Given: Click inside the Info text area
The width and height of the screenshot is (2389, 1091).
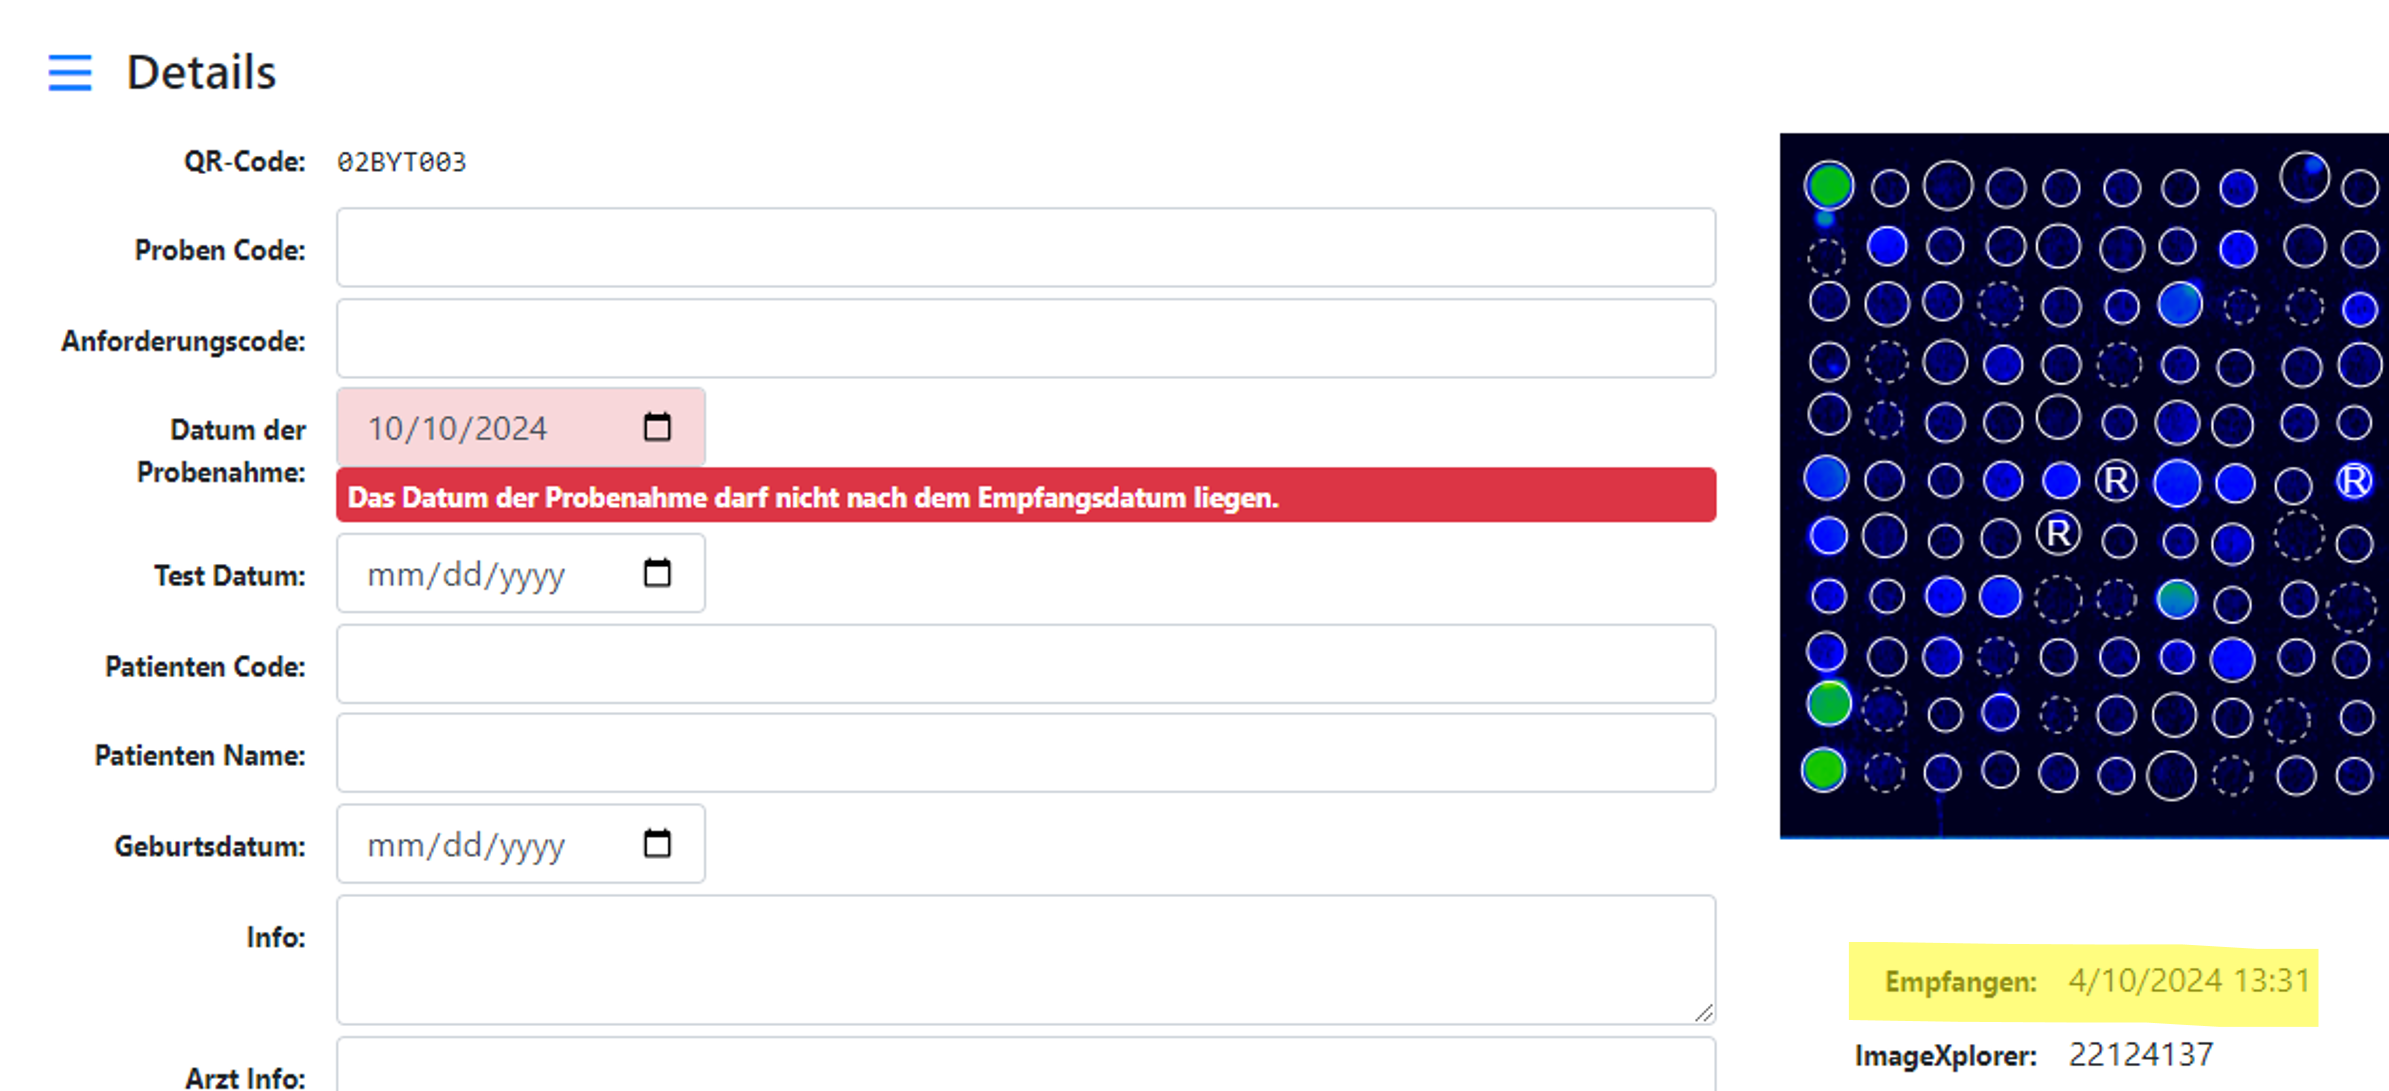Looking at the screenshot, I should point(1025,960).
